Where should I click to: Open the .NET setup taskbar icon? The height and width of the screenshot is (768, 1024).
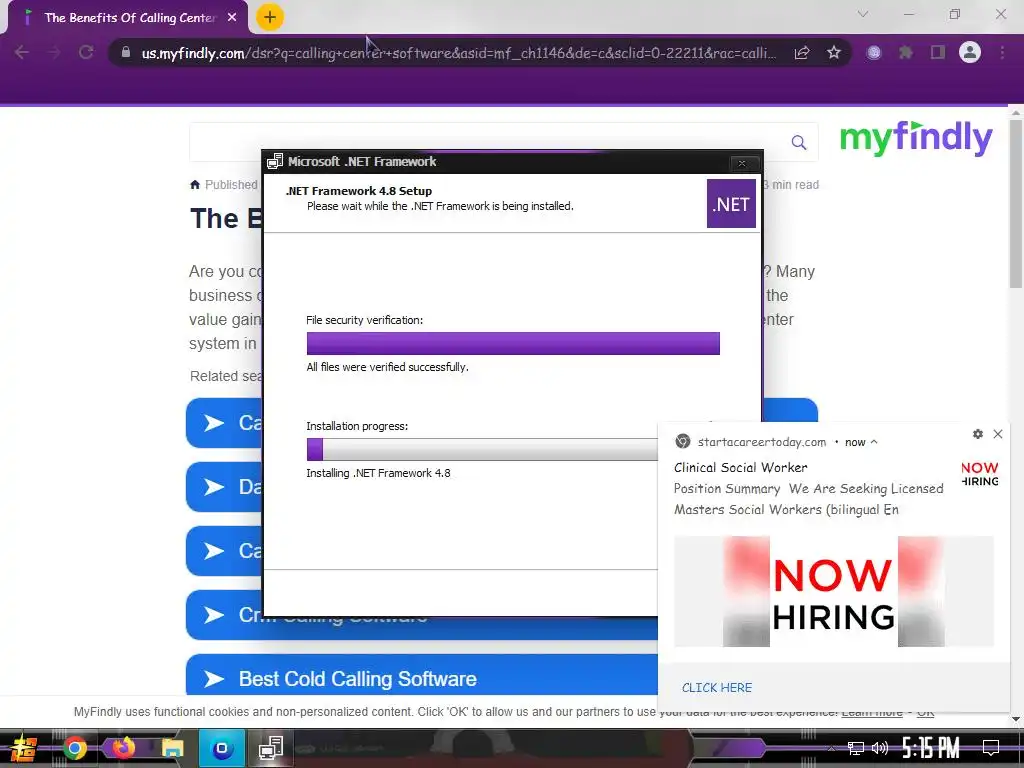(270, 748)
